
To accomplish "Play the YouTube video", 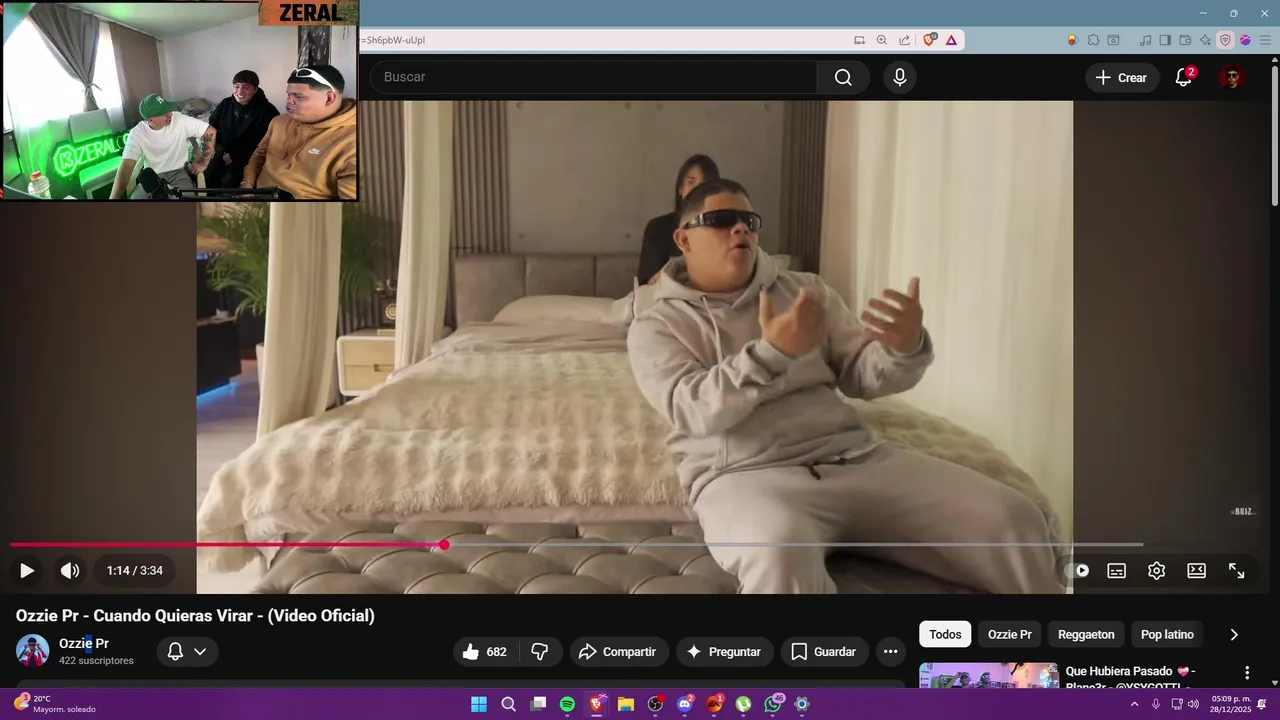I will (x=27, y=571).
